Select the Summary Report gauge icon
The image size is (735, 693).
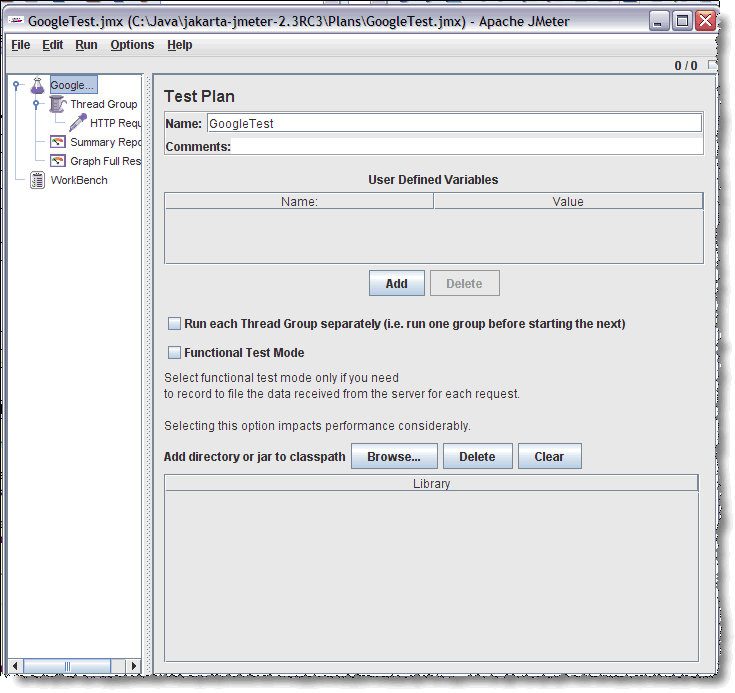click(x=58, y=142)
